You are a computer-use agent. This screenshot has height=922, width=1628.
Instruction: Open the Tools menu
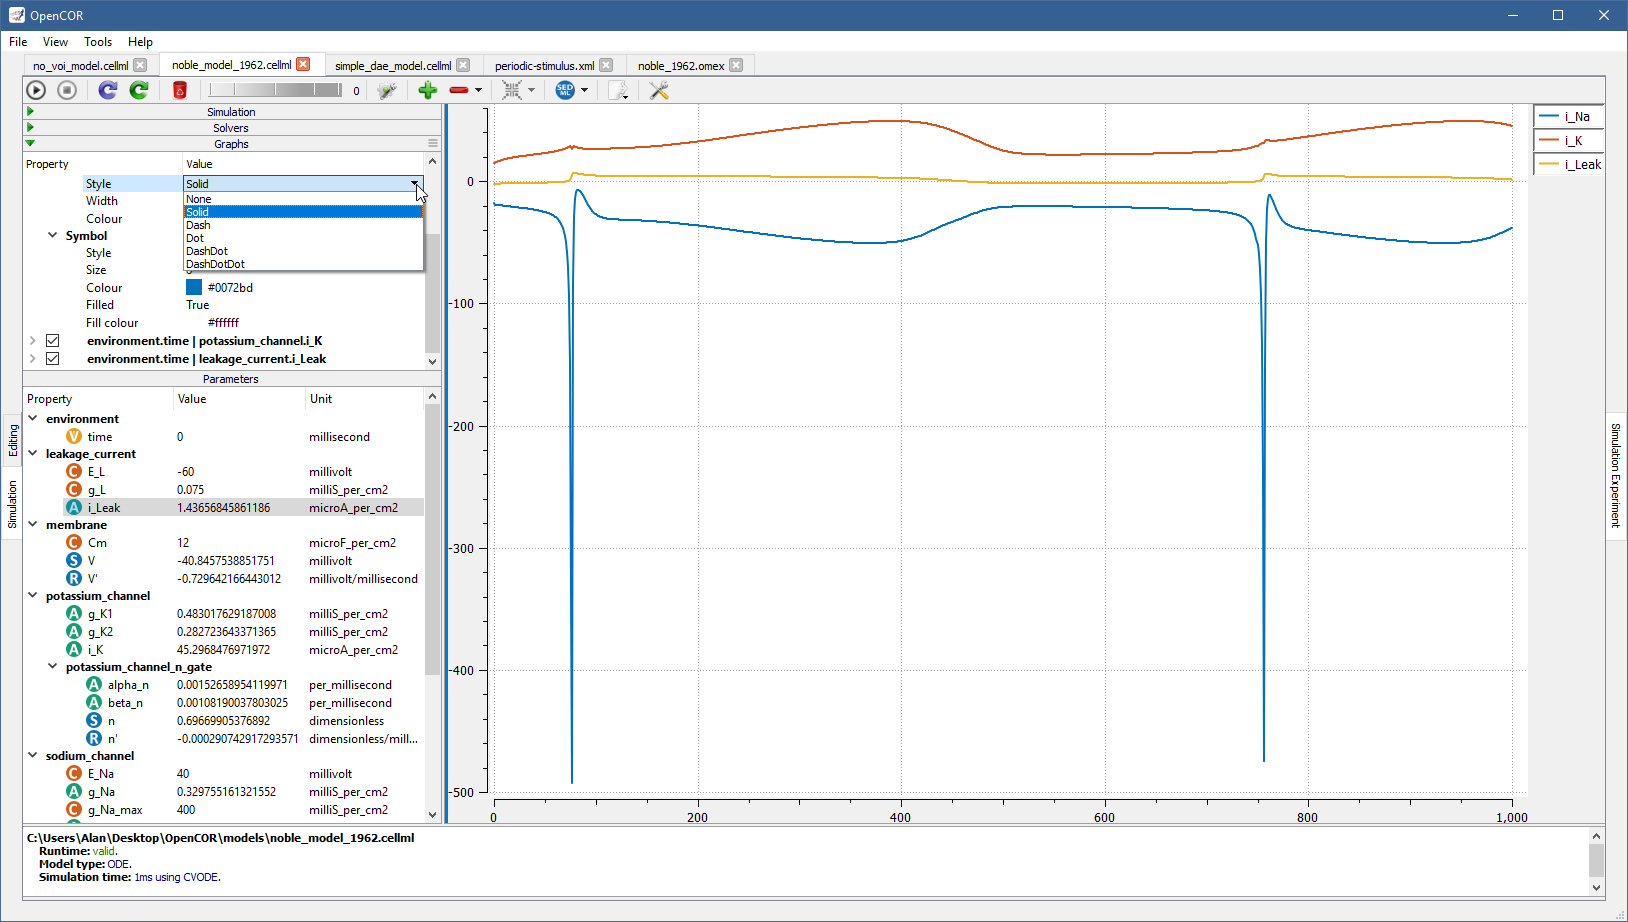(98, 42)
